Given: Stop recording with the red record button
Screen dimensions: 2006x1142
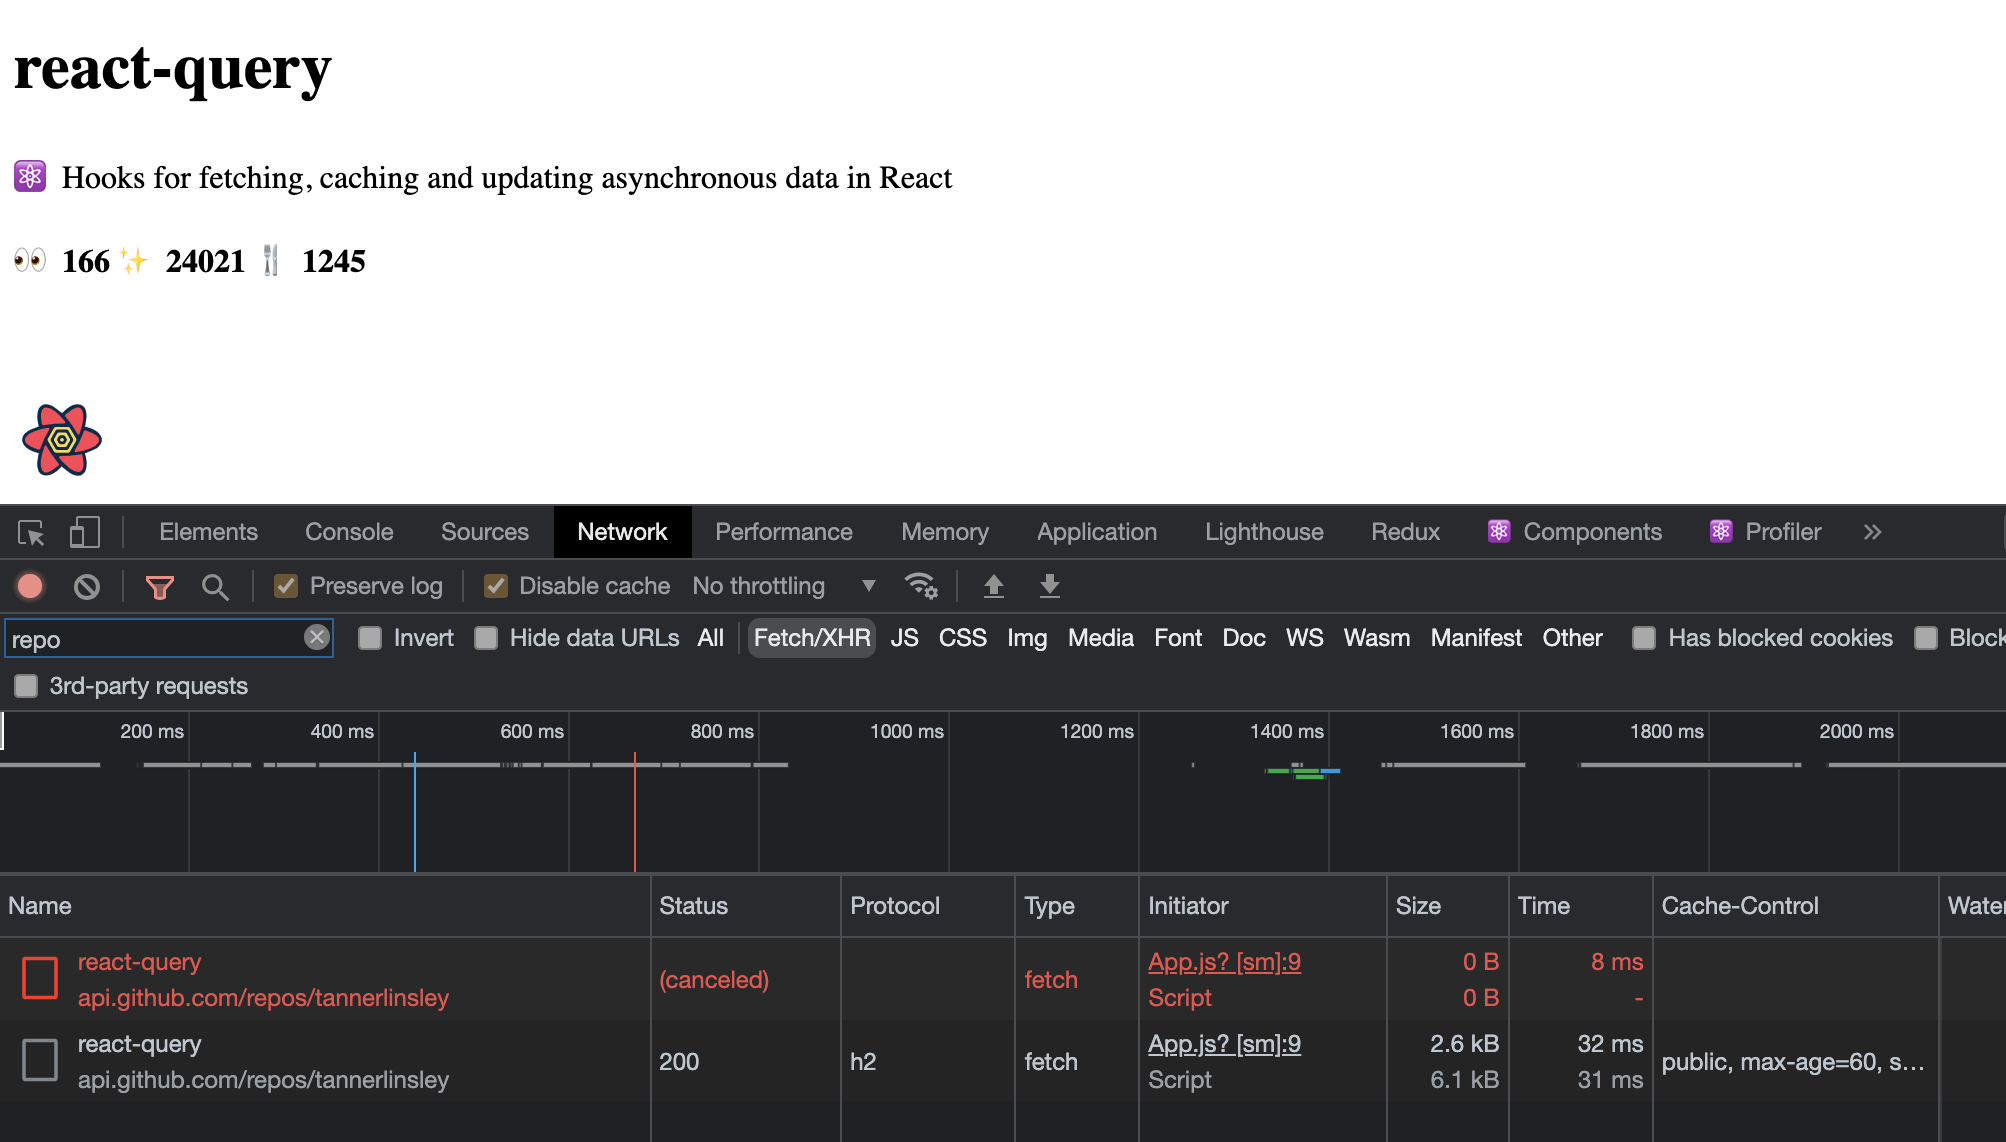Looking at the screenshot, I should click(x=30, y=586).
